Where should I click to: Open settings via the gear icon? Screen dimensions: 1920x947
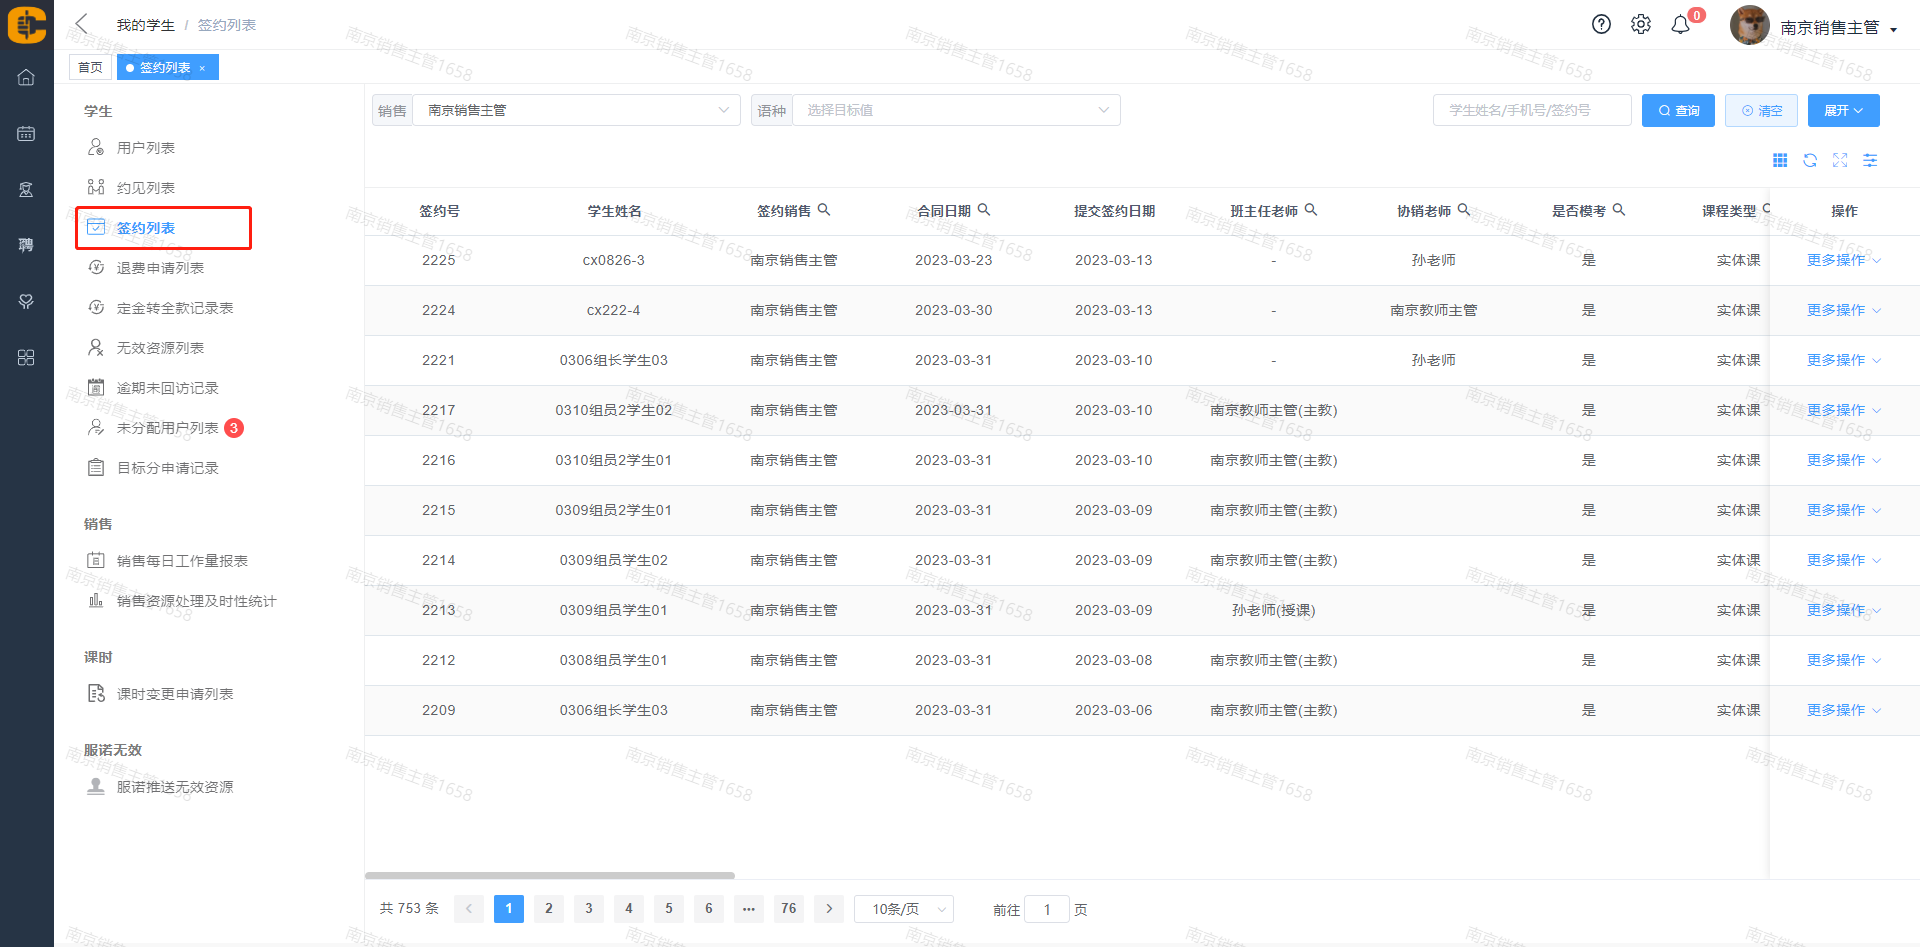pos(1641,25)
